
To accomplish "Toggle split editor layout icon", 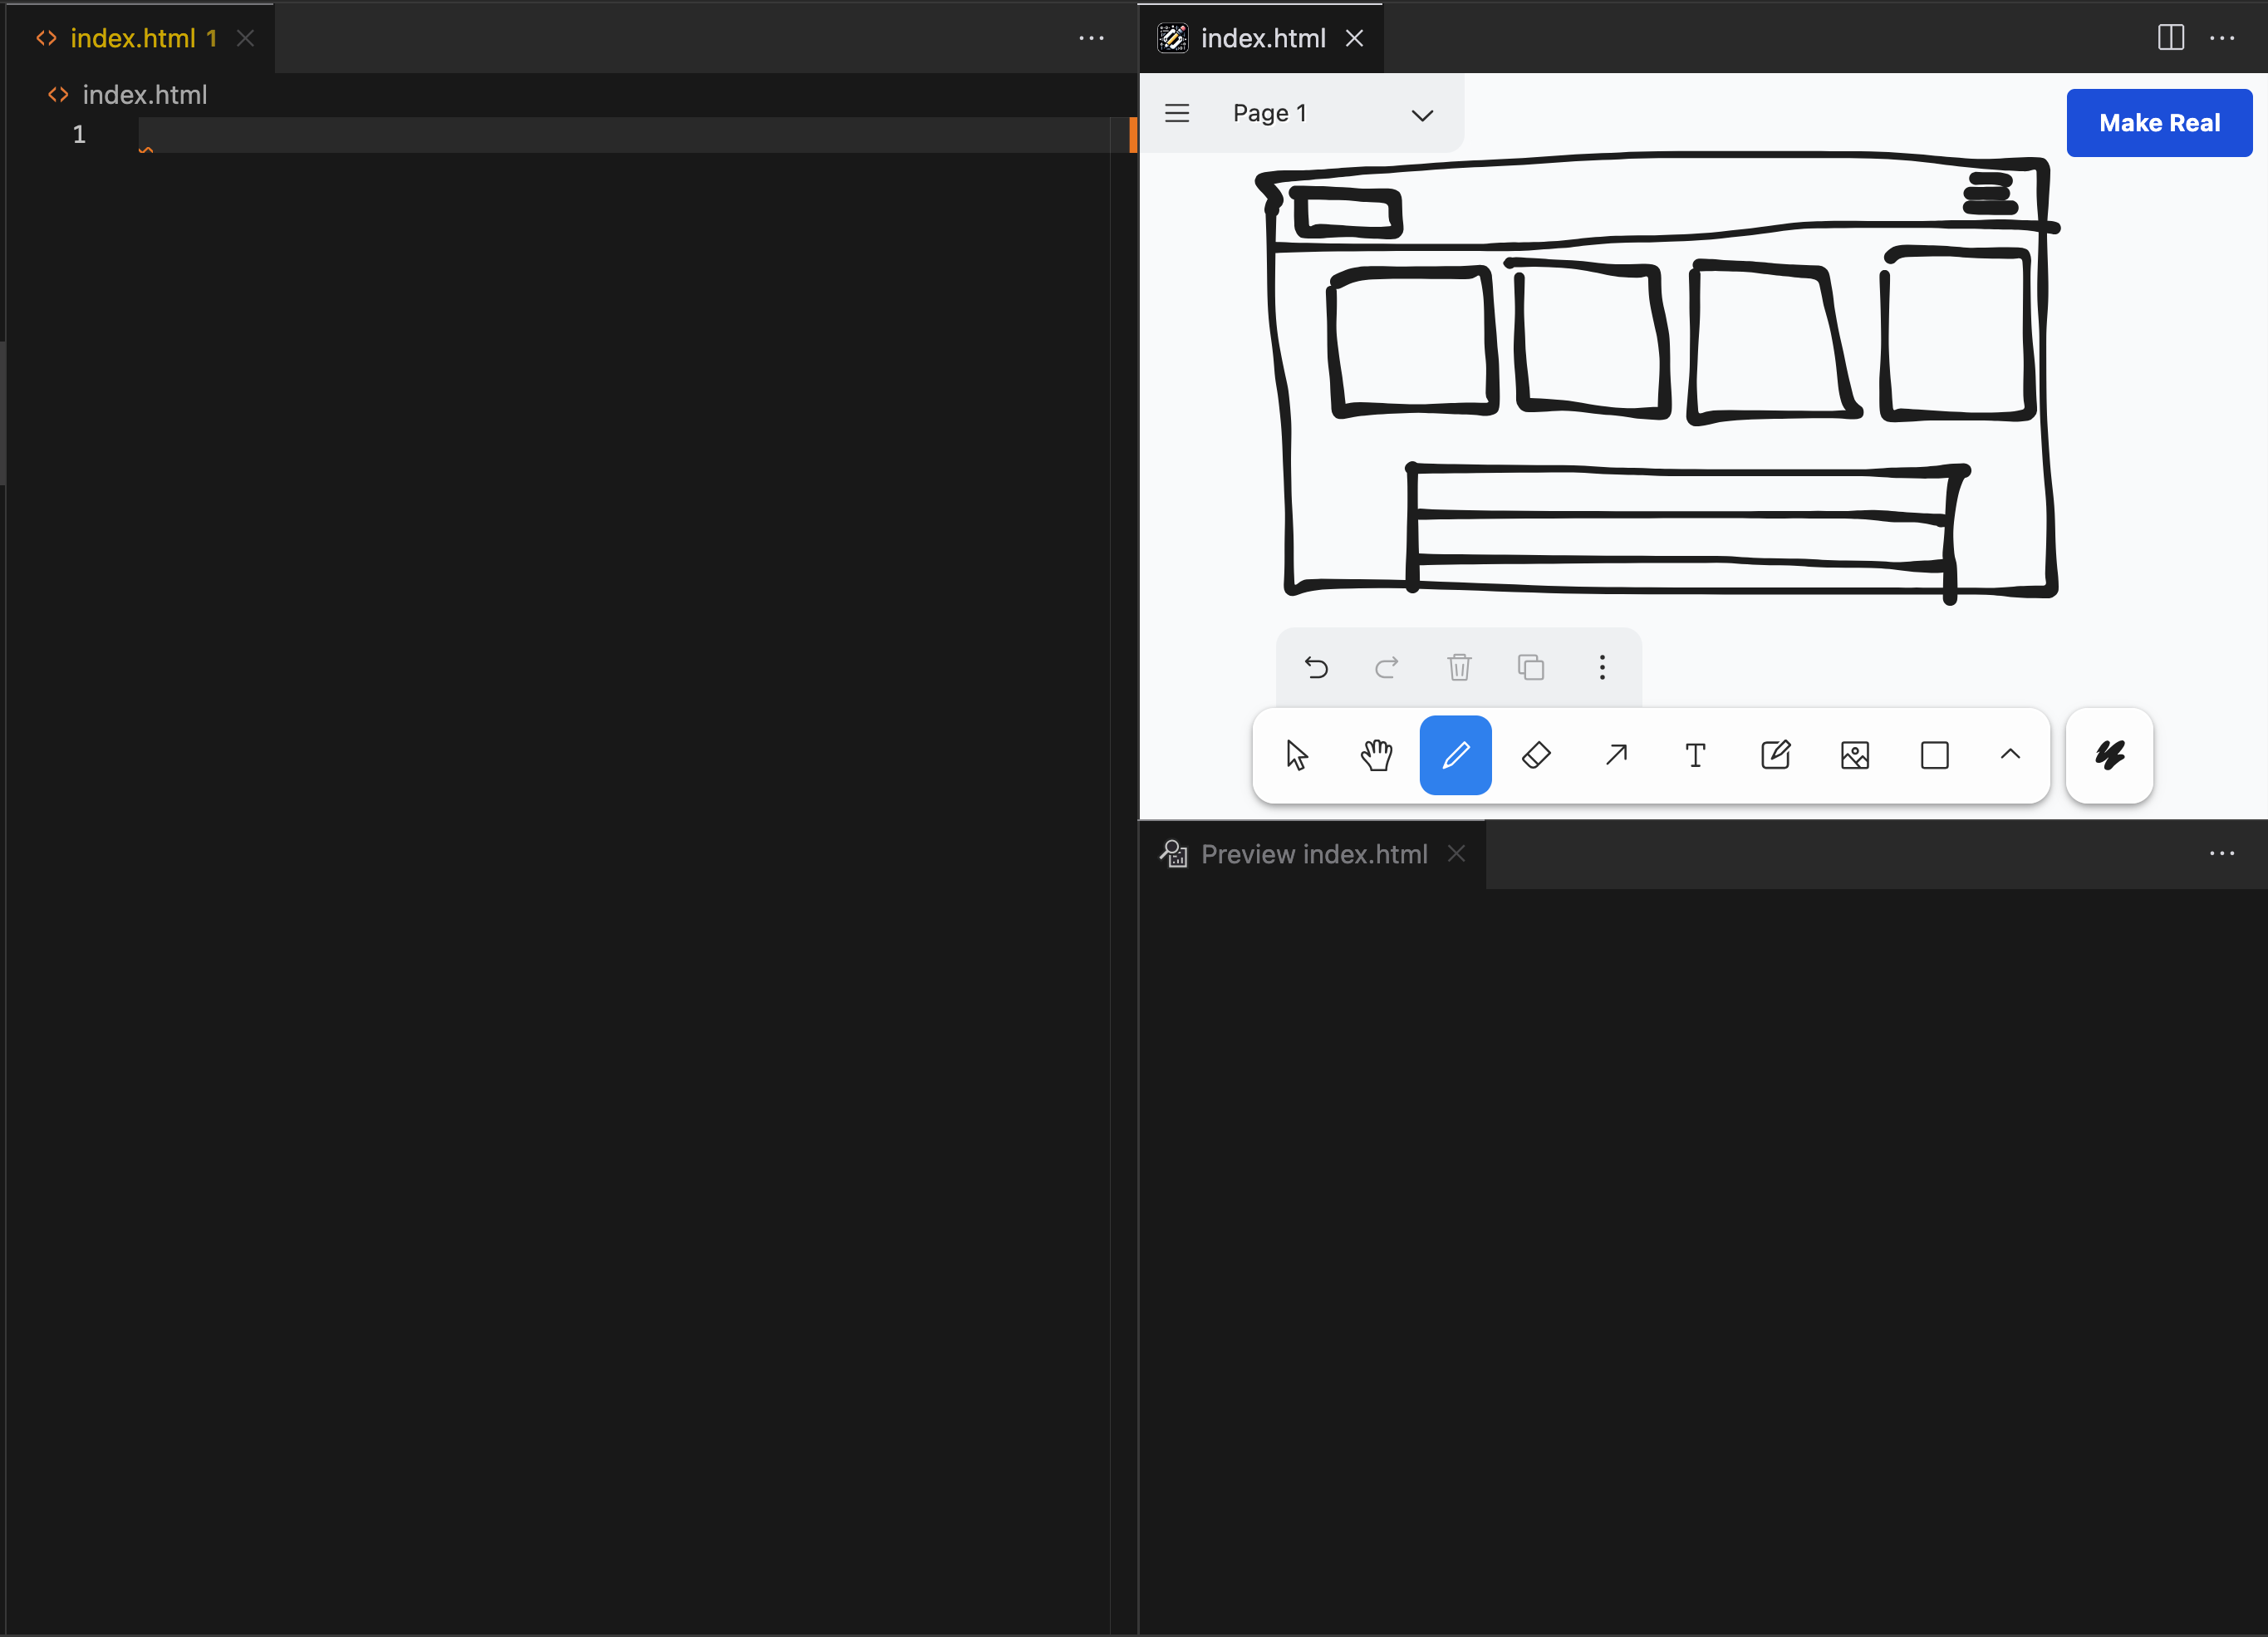I will click(2170, 38).
